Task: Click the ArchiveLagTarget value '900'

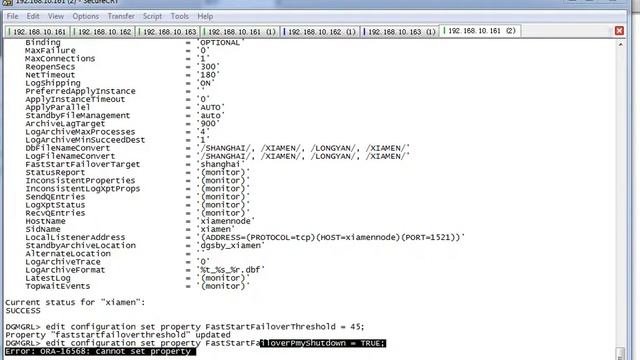Action: point(208,123)
